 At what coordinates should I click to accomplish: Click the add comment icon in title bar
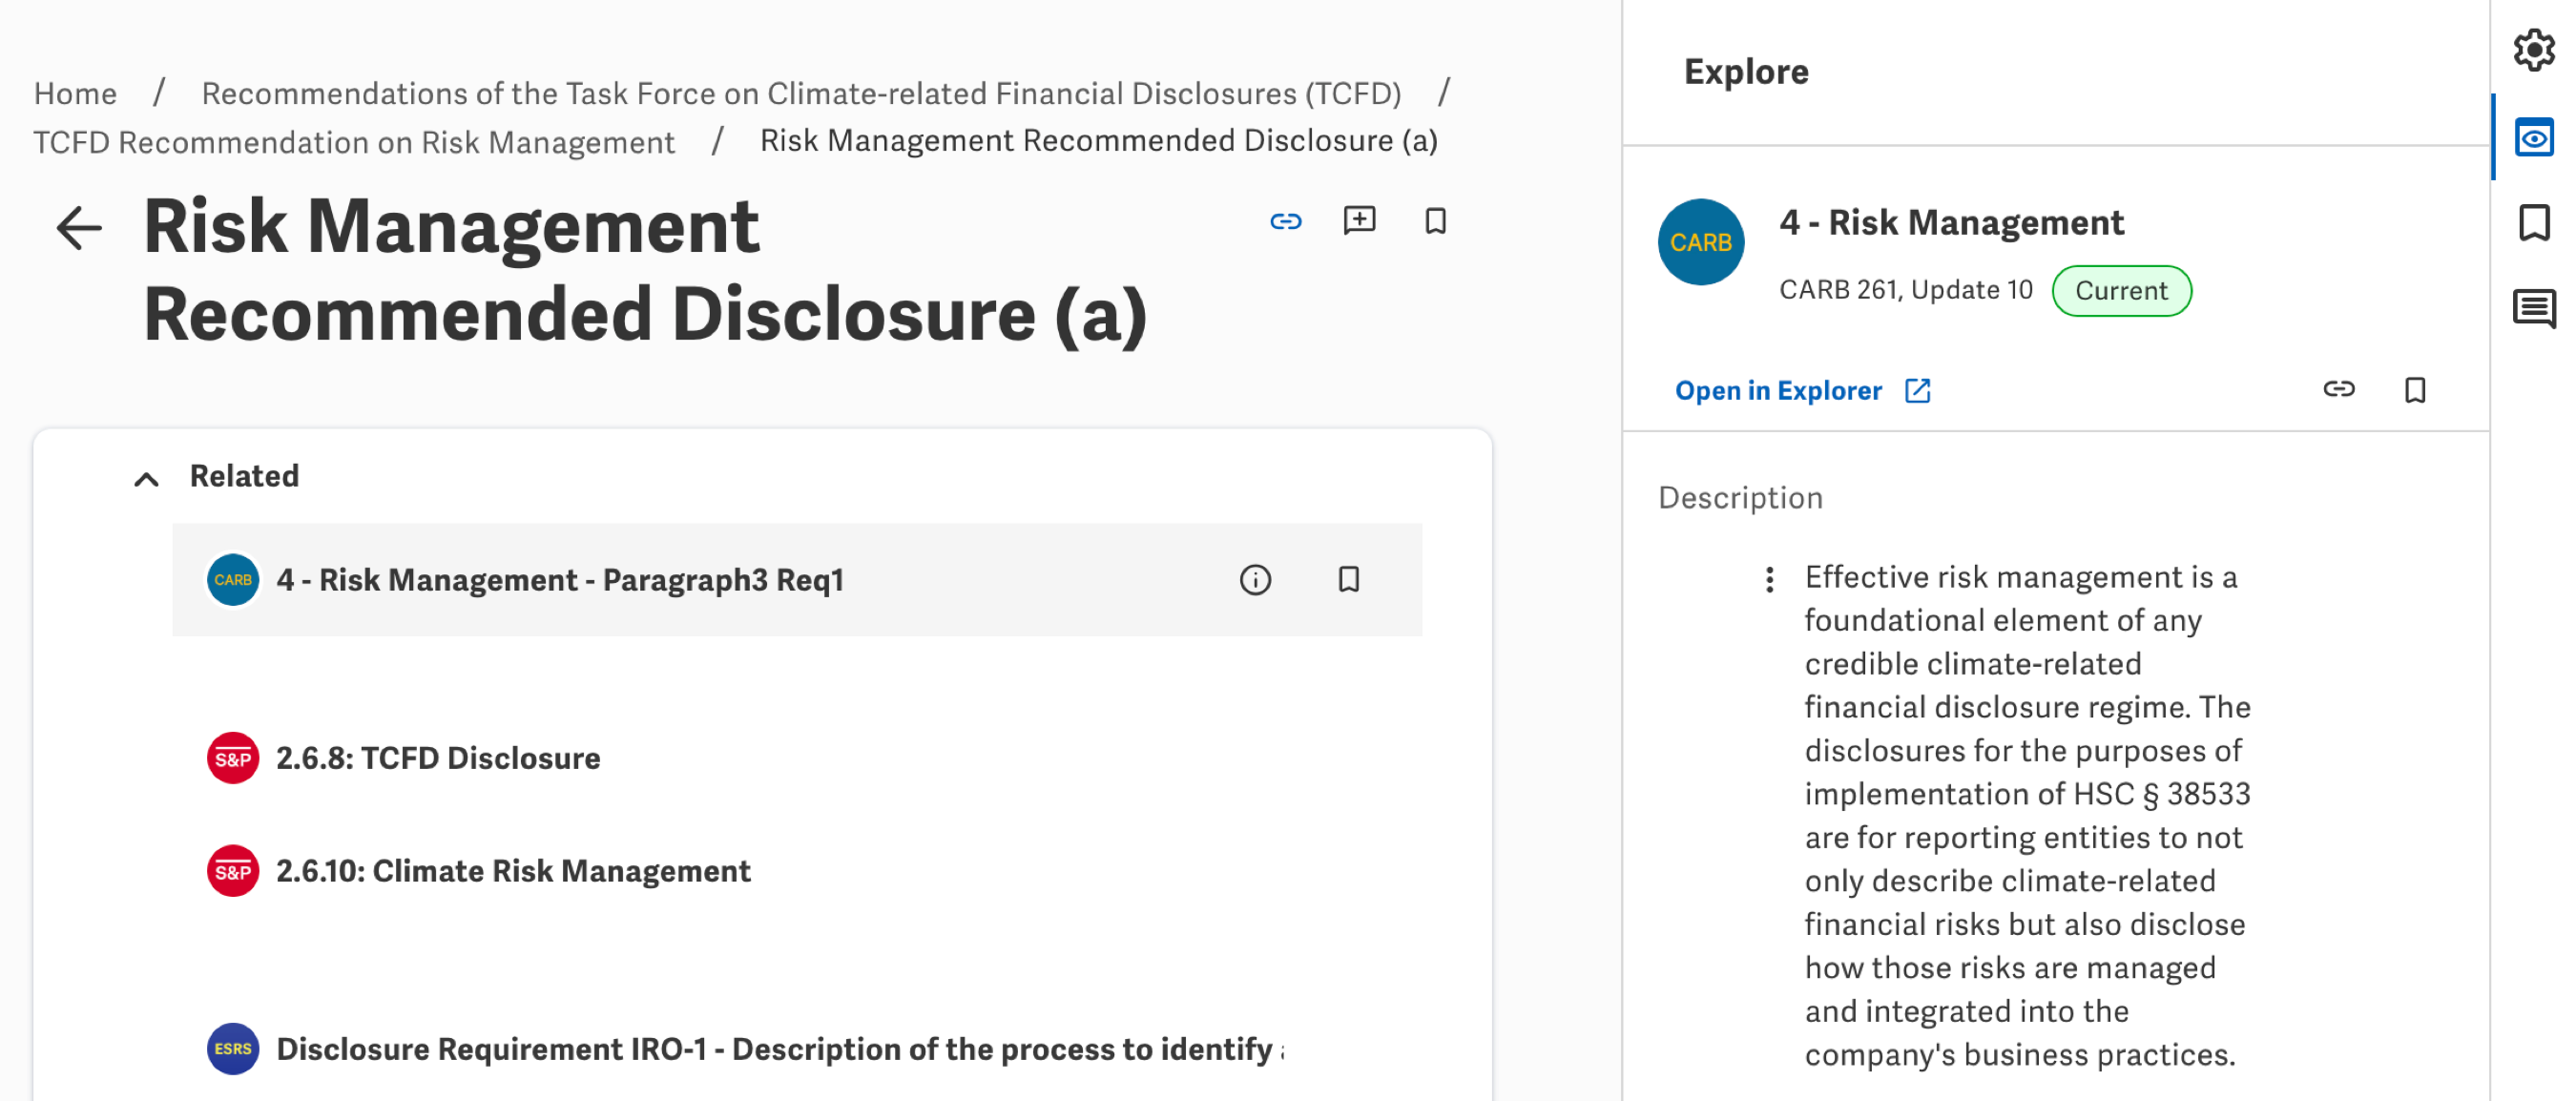click(1359, 221)
